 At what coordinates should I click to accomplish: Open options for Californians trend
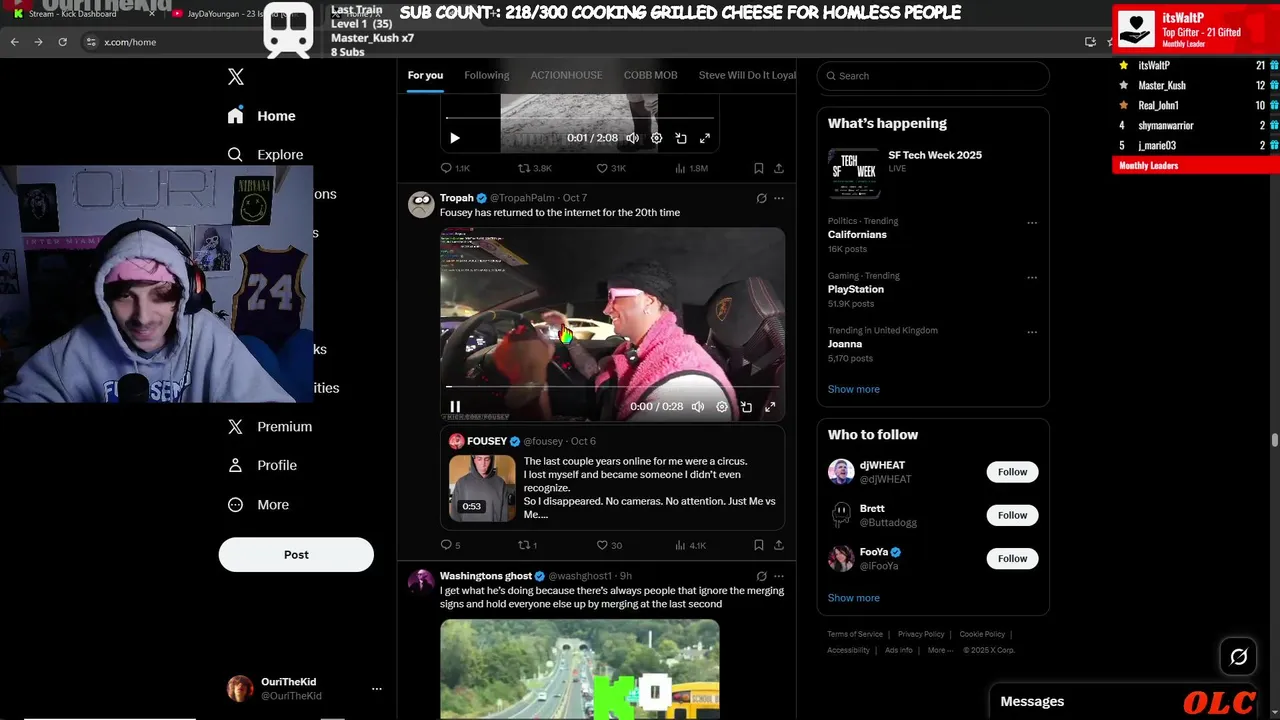(x=1032, y=223)
